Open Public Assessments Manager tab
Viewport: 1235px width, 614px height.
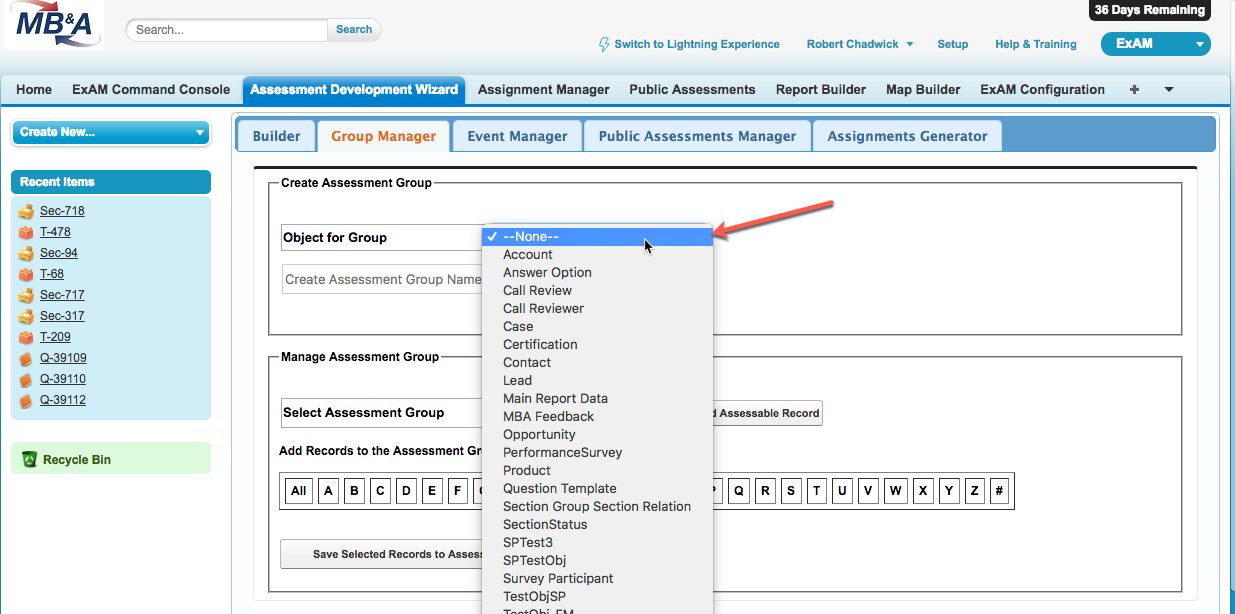697,136
